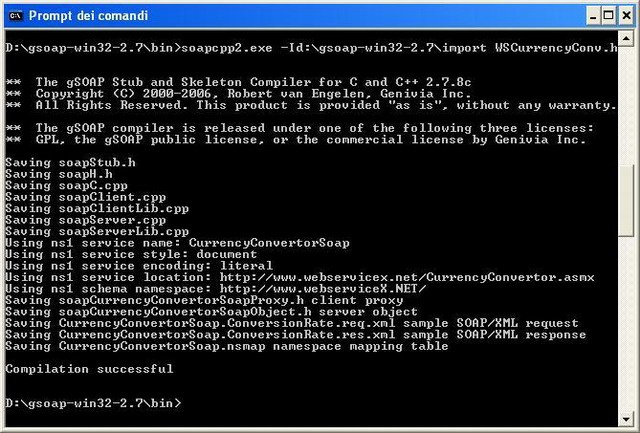The height and width of the screenshot is (433, 640).
Task: Click the Saving soapStub.h line
Action: click(70, 162)
